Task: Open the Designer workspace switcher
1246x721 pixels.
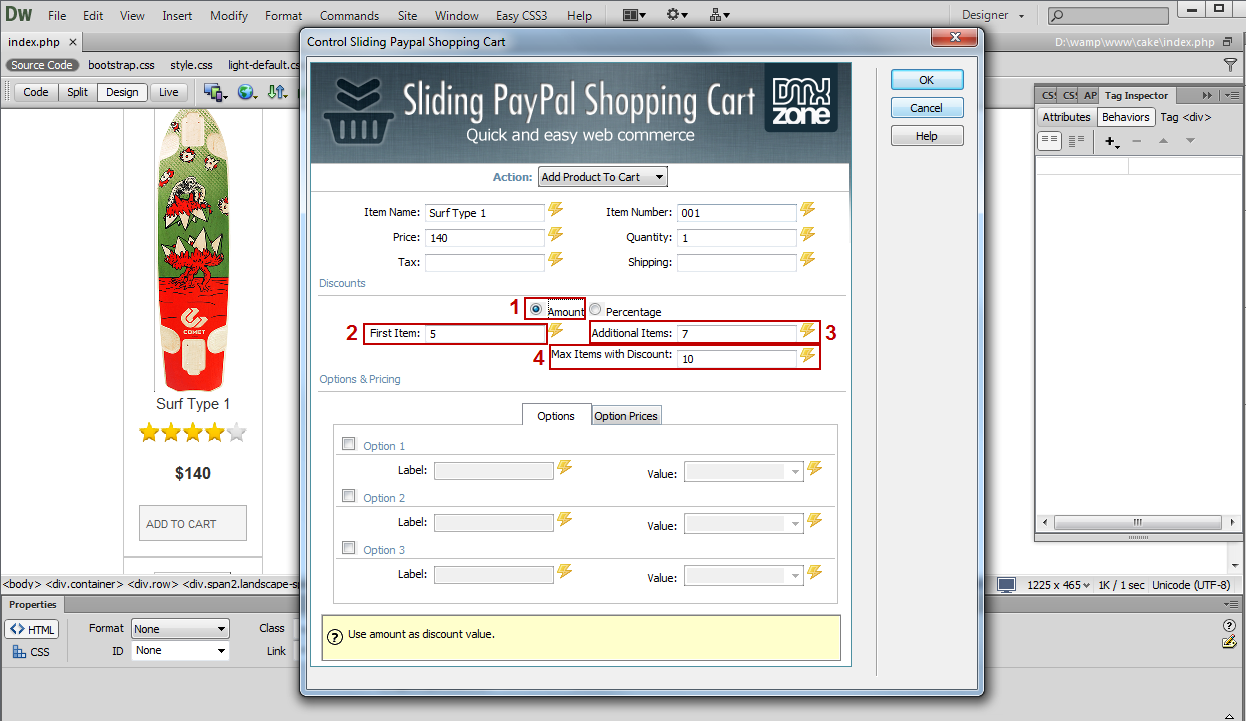Action: [x=993, y=15]
